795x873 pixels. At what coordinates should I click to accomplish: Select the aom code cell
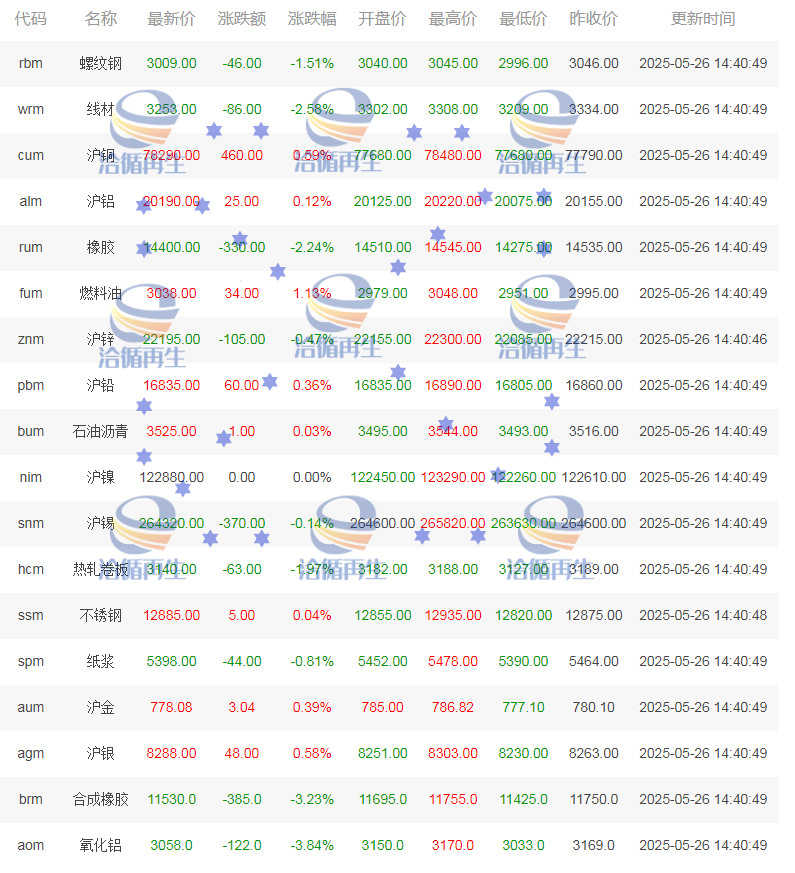(31, 846)
